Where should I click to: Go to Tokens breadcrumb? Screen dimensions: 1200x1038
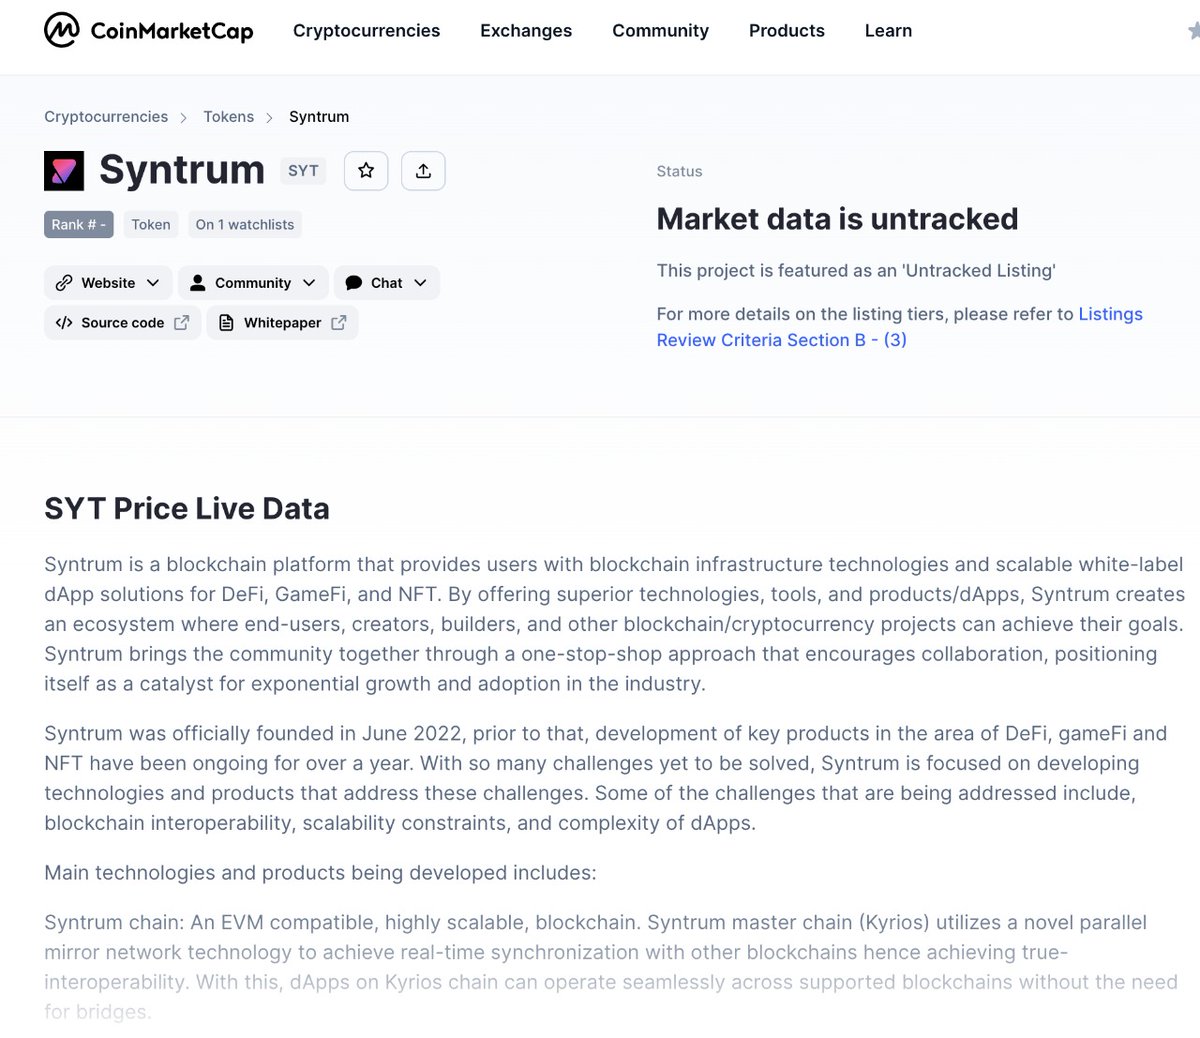(x=229, y=117)
